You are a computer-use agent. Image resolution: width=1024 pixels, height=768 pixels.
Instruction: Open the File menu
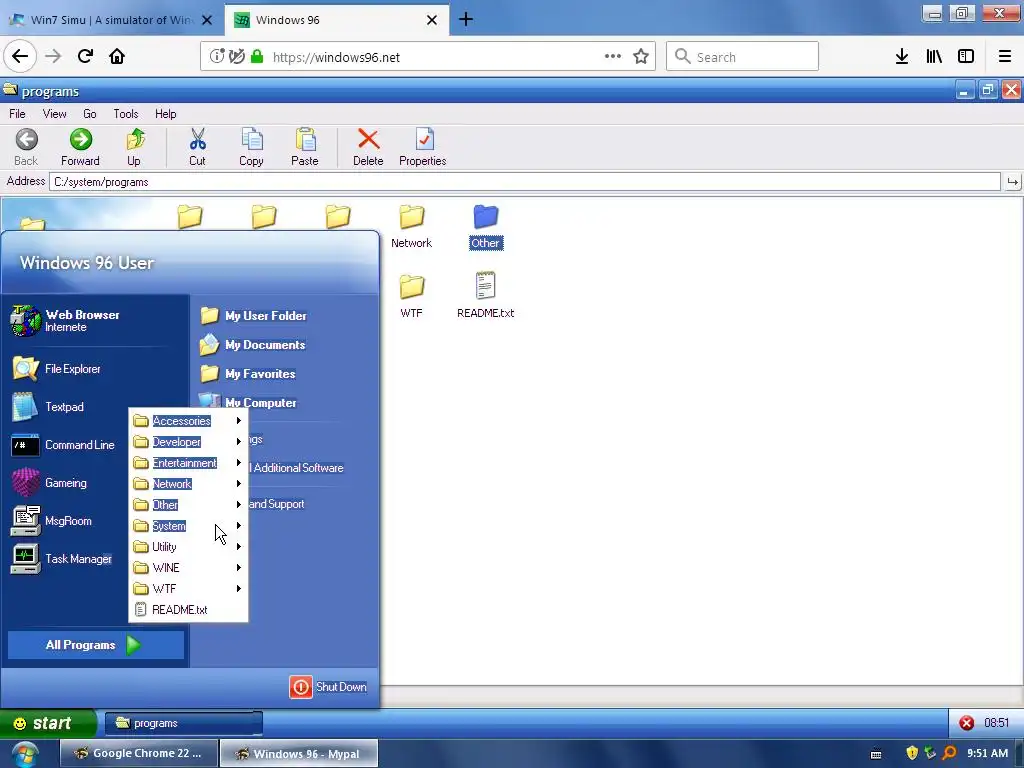(17, 114)
